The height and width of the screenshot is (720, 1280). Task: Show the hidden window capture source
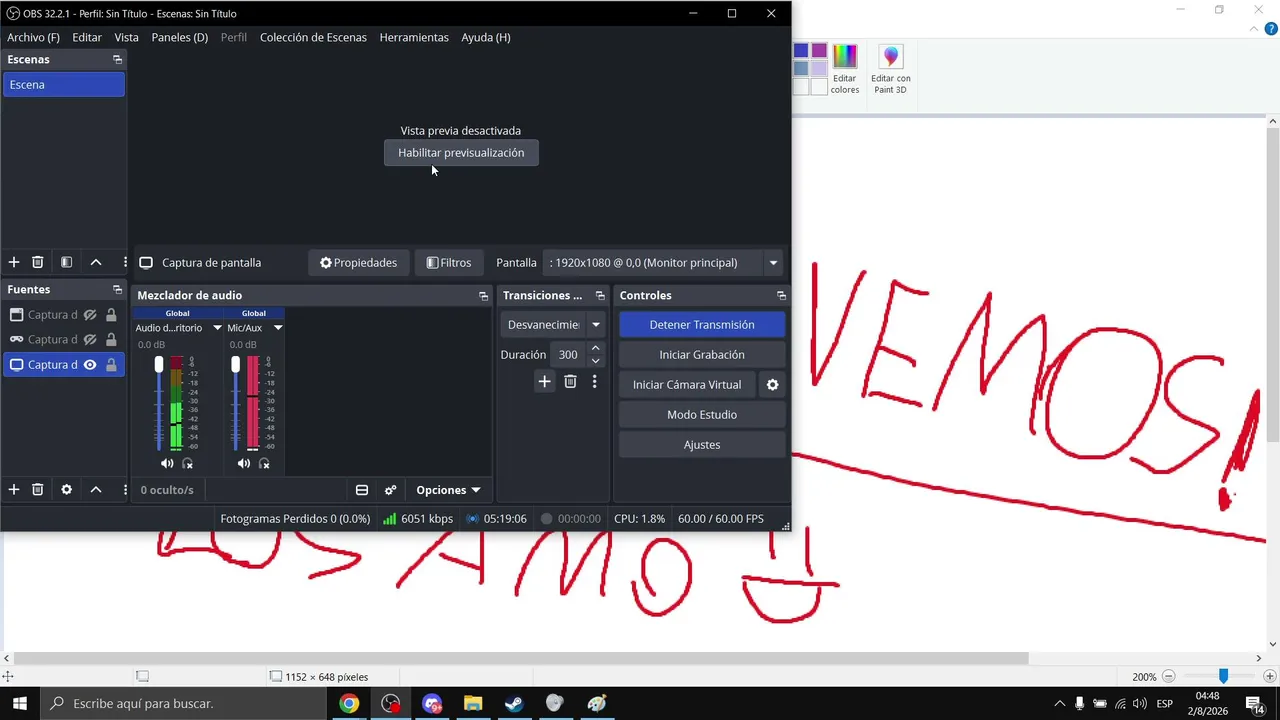pyautogui.click(x=90, y=315)
